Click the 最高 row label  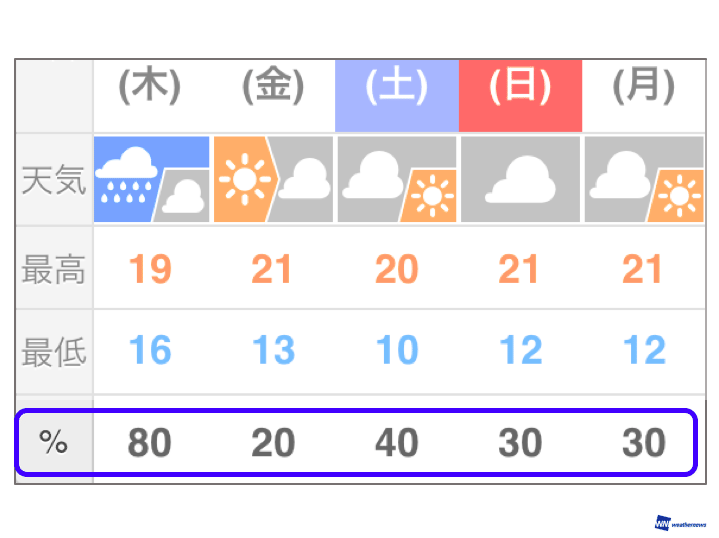[x=54, y=269]
